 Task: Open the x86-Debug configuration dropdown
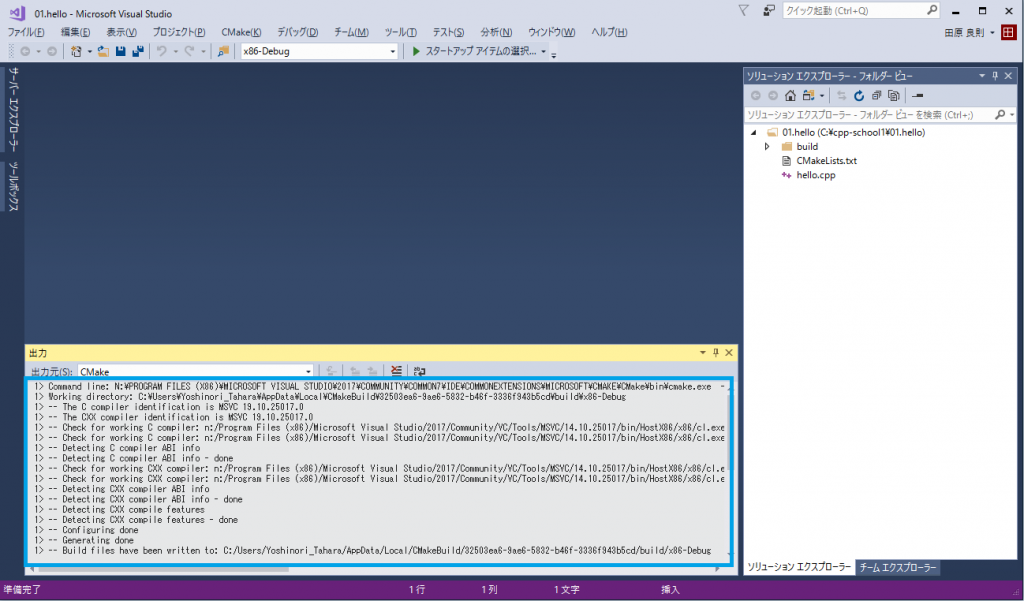[x=393, y=52]
